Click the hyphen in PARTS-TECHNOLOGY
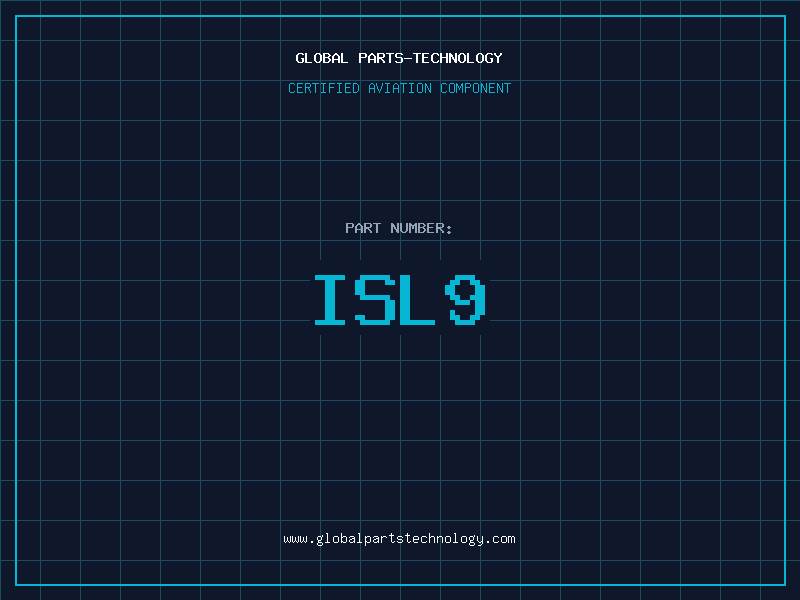 [408, 58]
